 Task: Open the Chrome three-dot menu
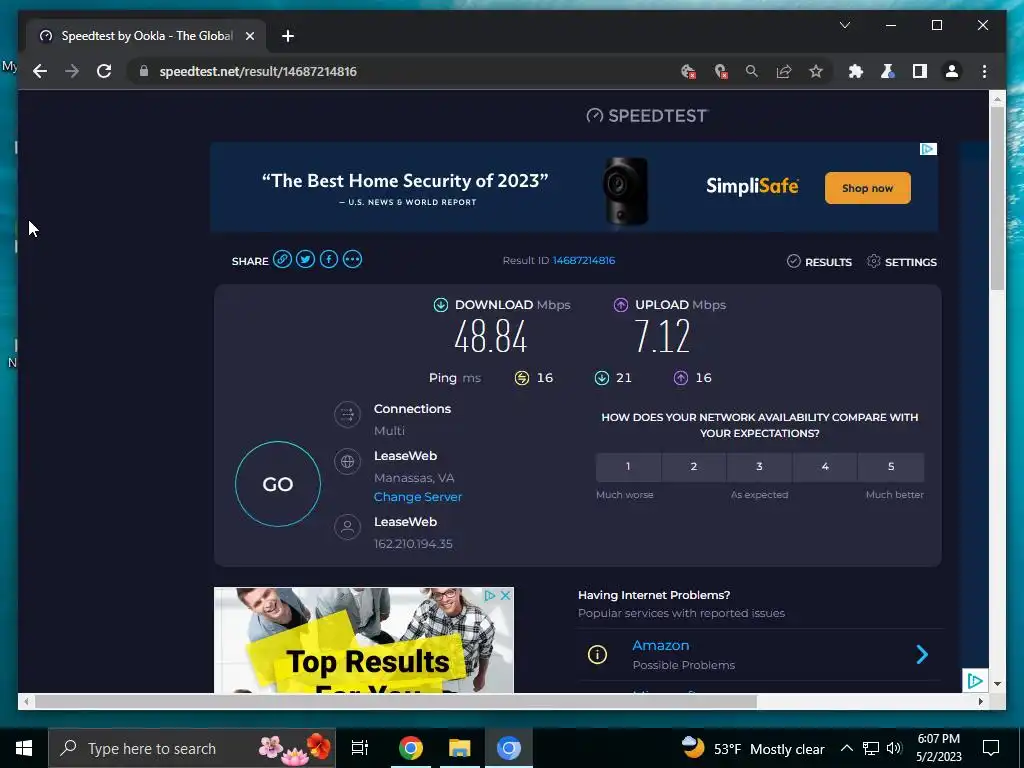click(984, 71)
